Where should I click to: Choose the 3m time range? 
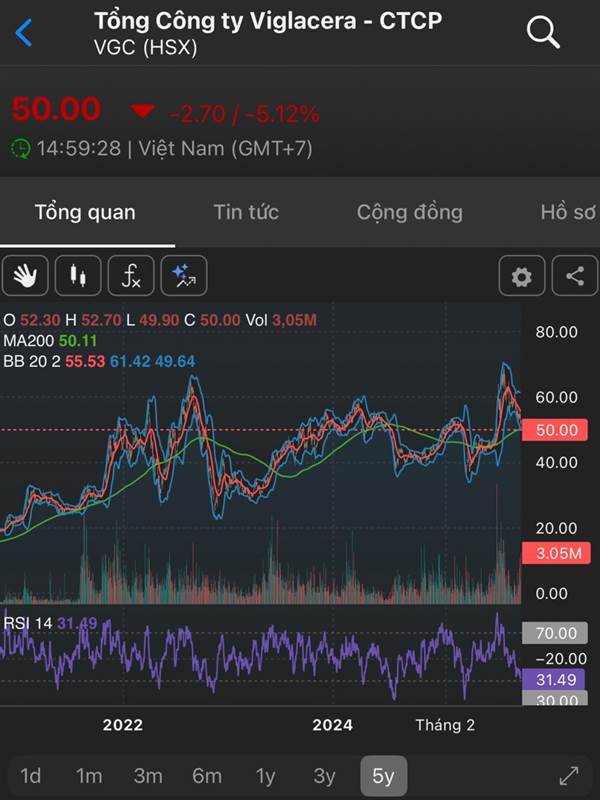pos(148,776)
